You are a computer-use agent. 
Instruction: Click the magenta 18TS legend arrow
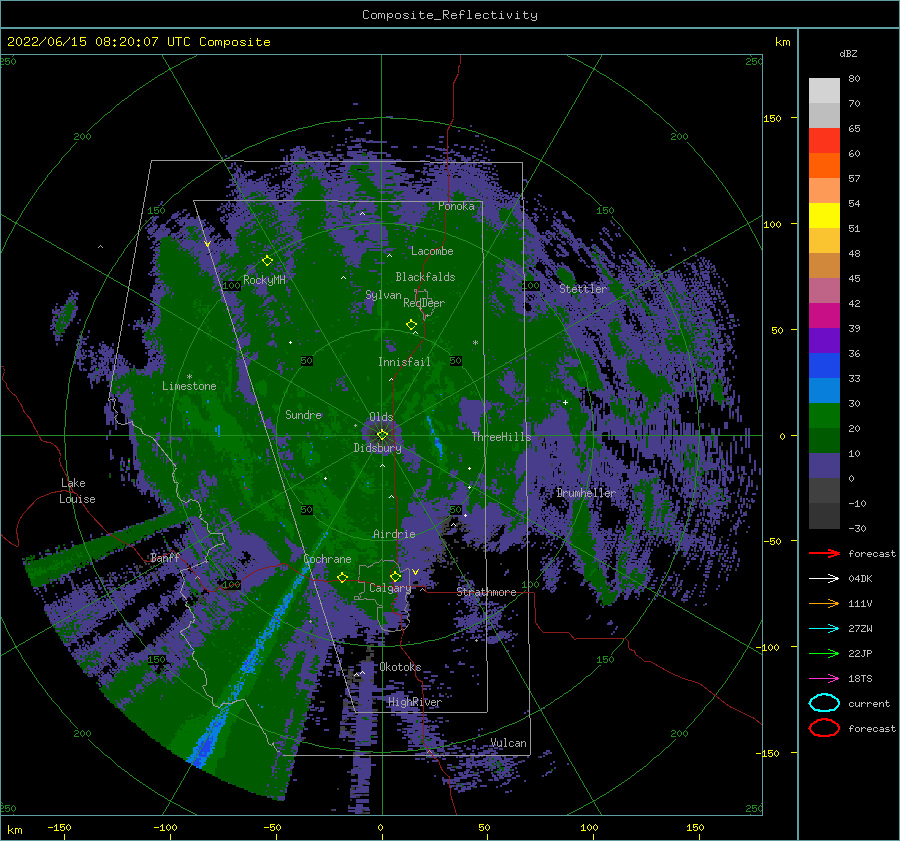coord(824,679)
